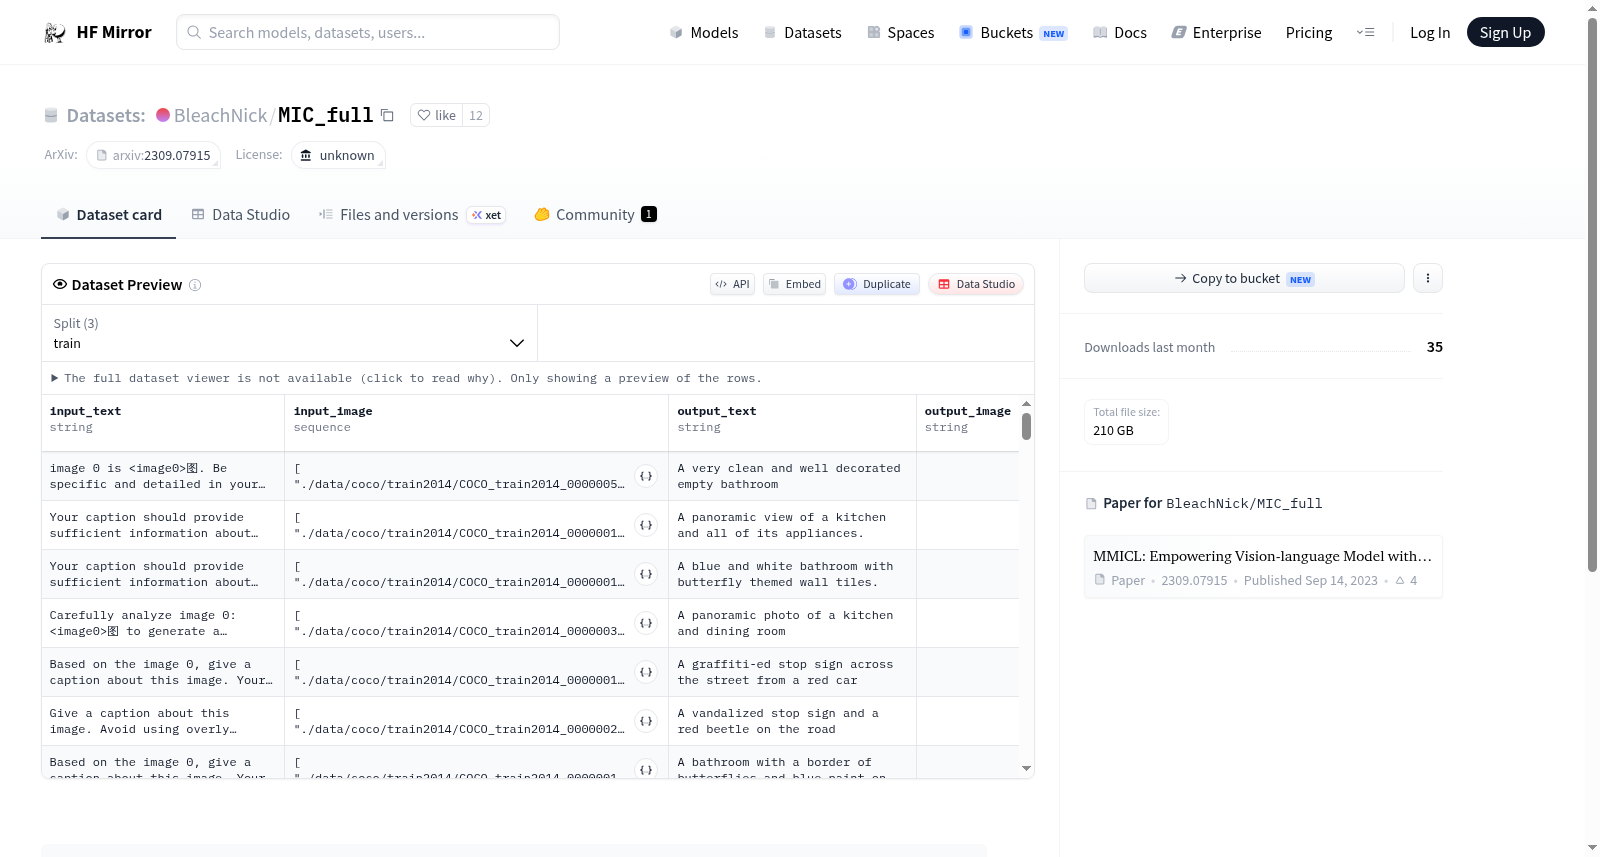
Task: Like the MIC_full dataset
Action: 437,115
